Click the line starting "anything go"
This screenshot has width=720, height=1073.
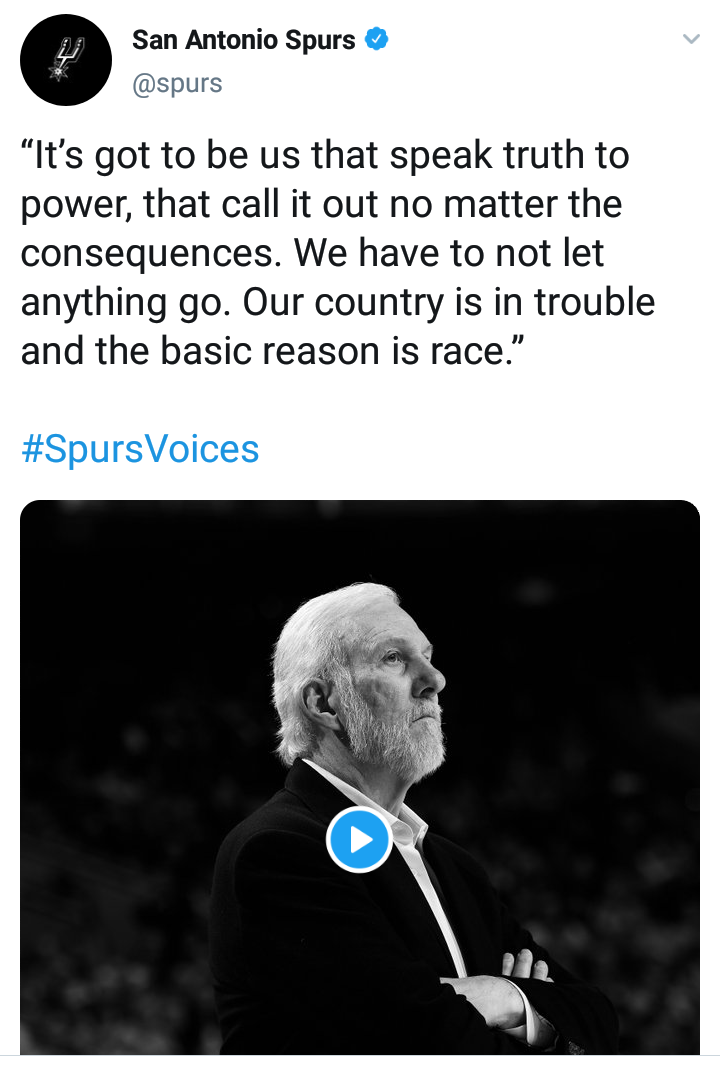(337, 302)
